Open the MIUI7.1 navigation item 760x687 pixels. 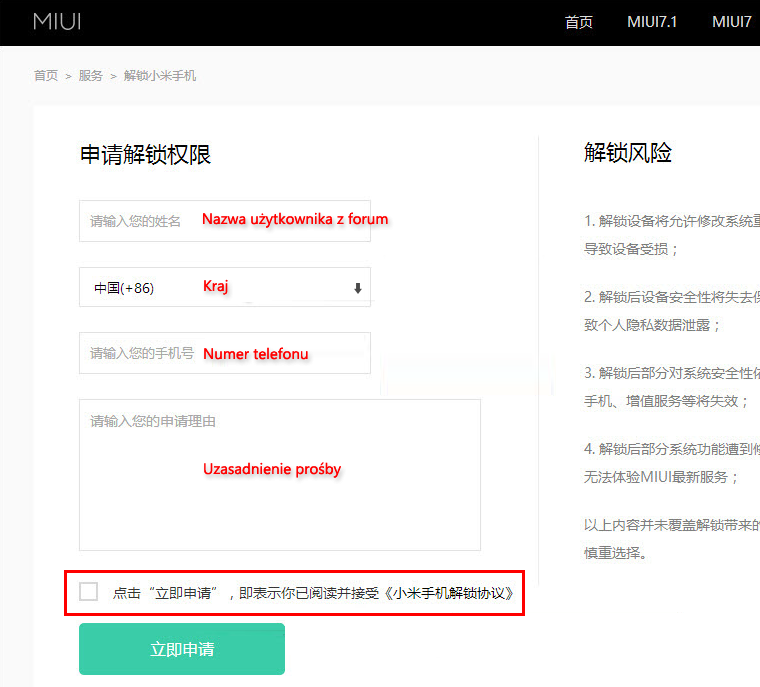pos(652,22)
